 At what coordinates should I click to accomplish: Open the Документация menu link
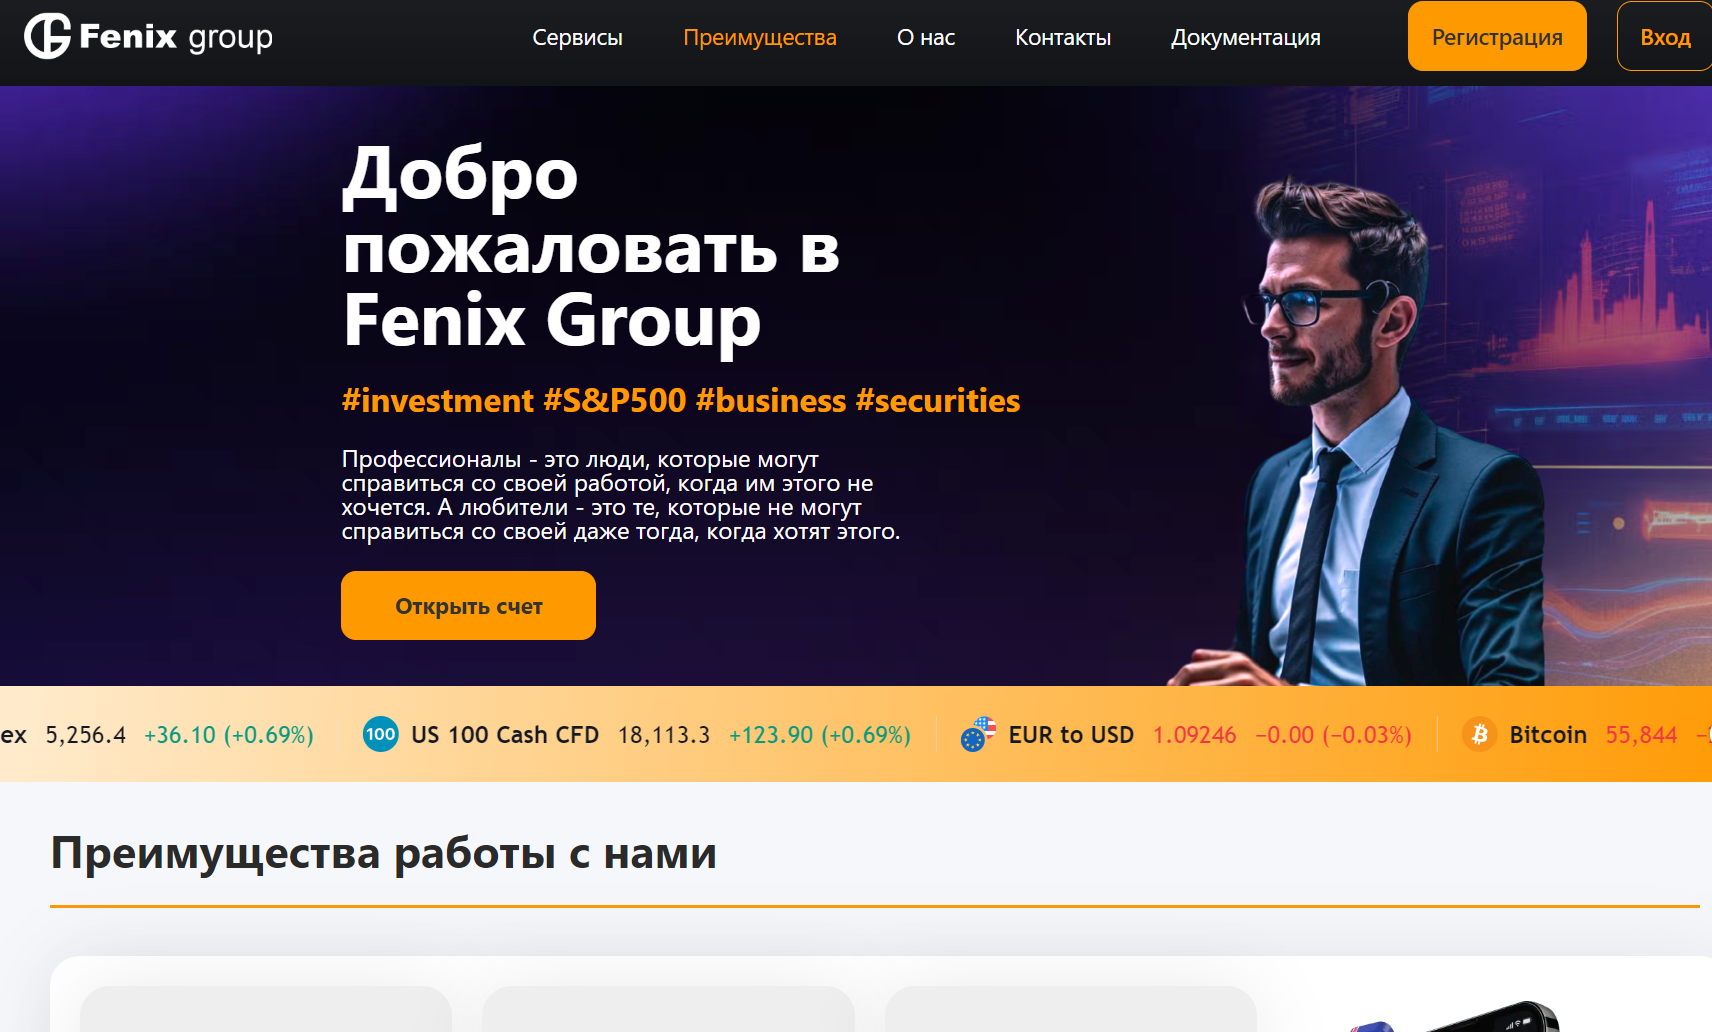tap(1246, 37)
